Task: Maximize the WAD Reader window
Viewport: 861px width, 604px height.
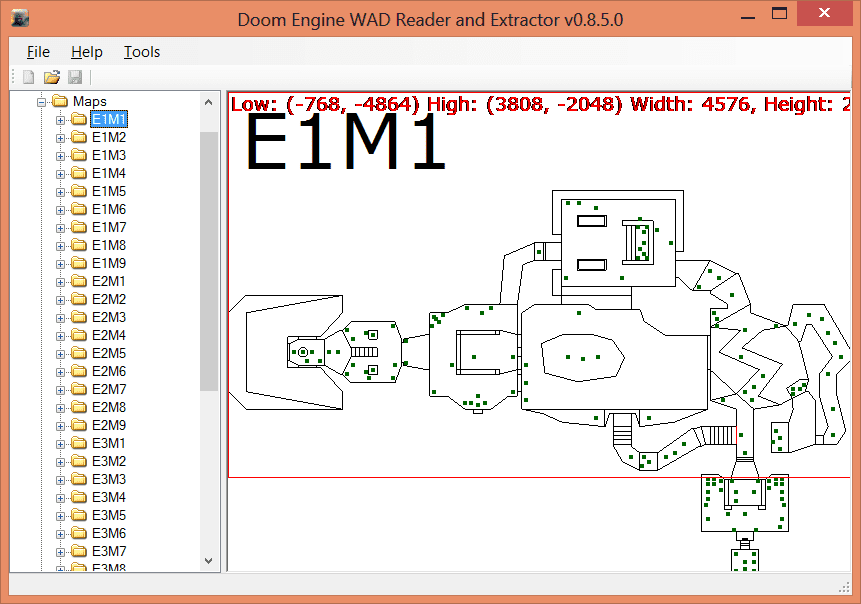Action: [x=779, y=14]
